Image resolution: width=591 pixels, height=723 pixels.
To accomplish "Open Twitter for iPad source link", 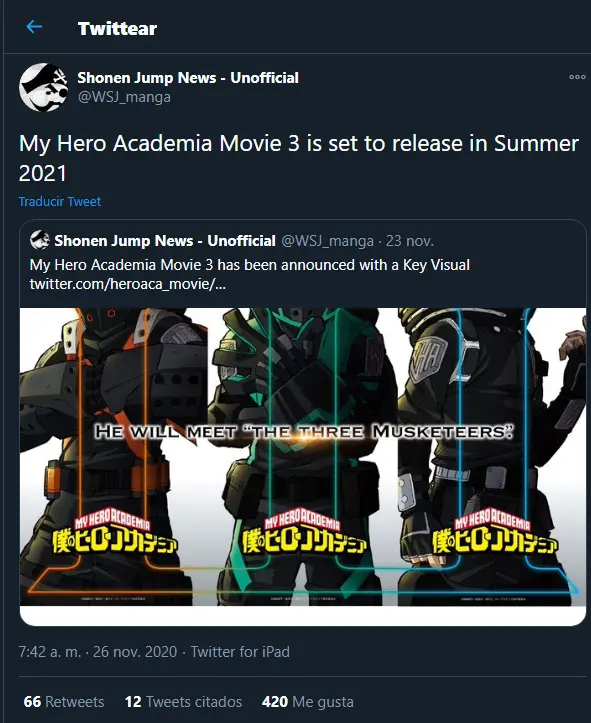I will coord(240,652).
